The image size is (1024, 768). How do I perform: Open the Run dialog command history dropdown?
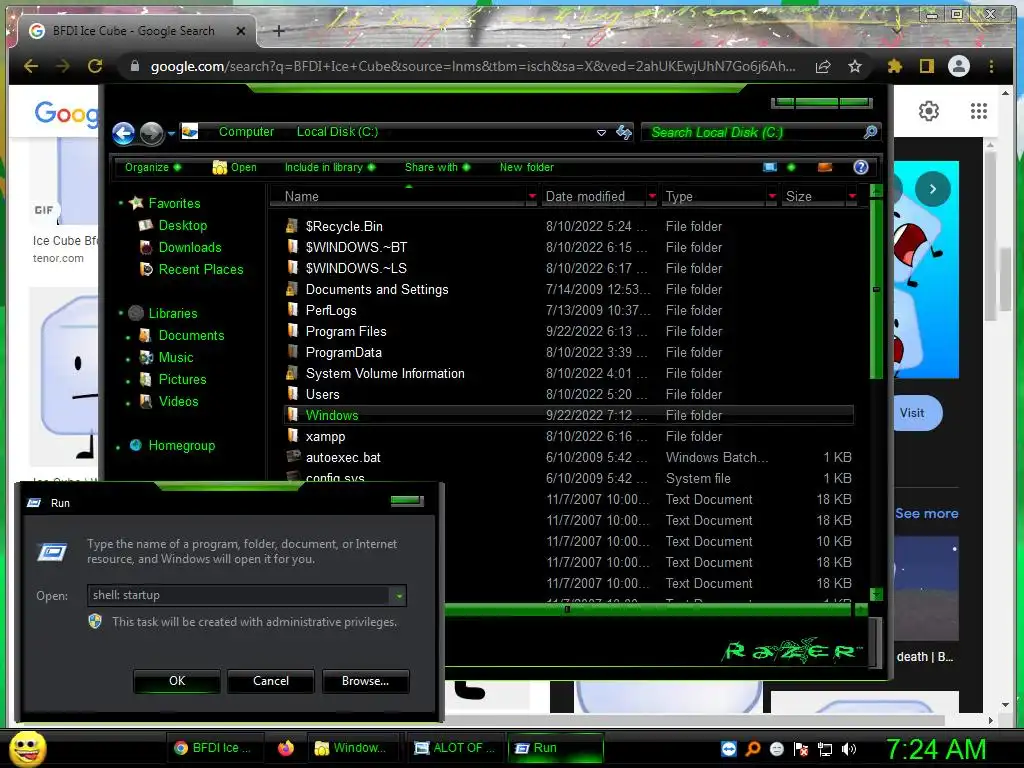pos(398,596)
